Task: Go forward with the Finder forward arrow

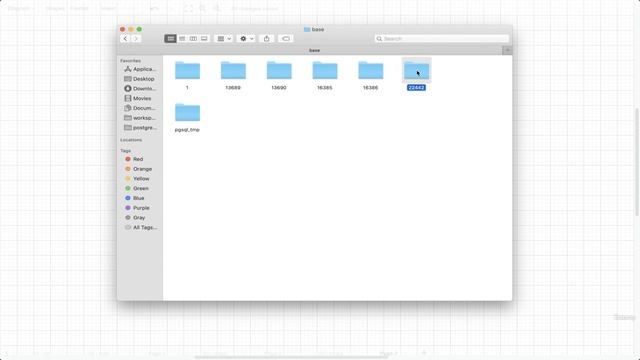Action: click(136, 38)
